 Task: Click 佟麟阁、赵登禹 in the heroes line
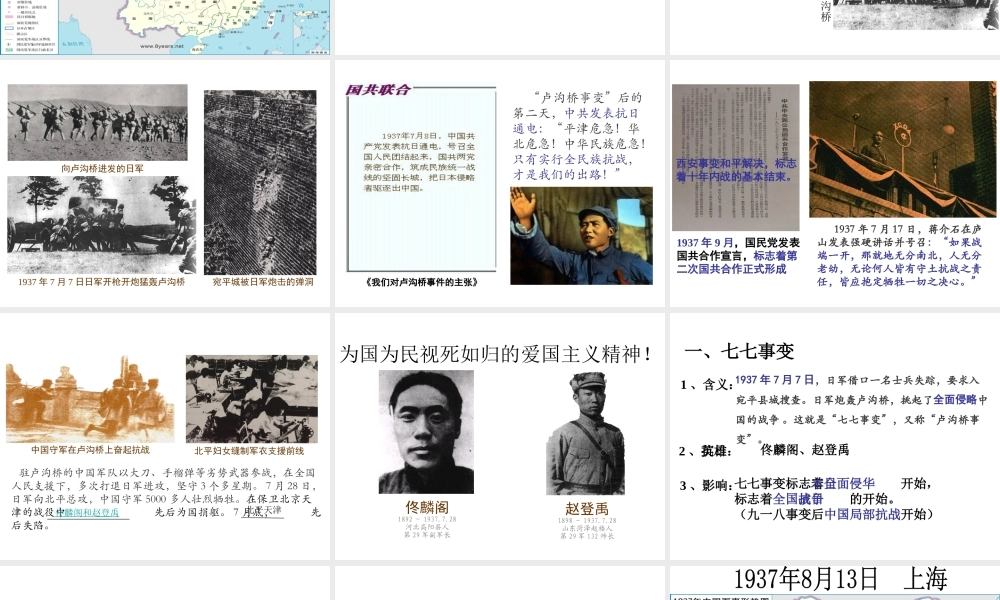pyautogui.click(x=805, y=450)
